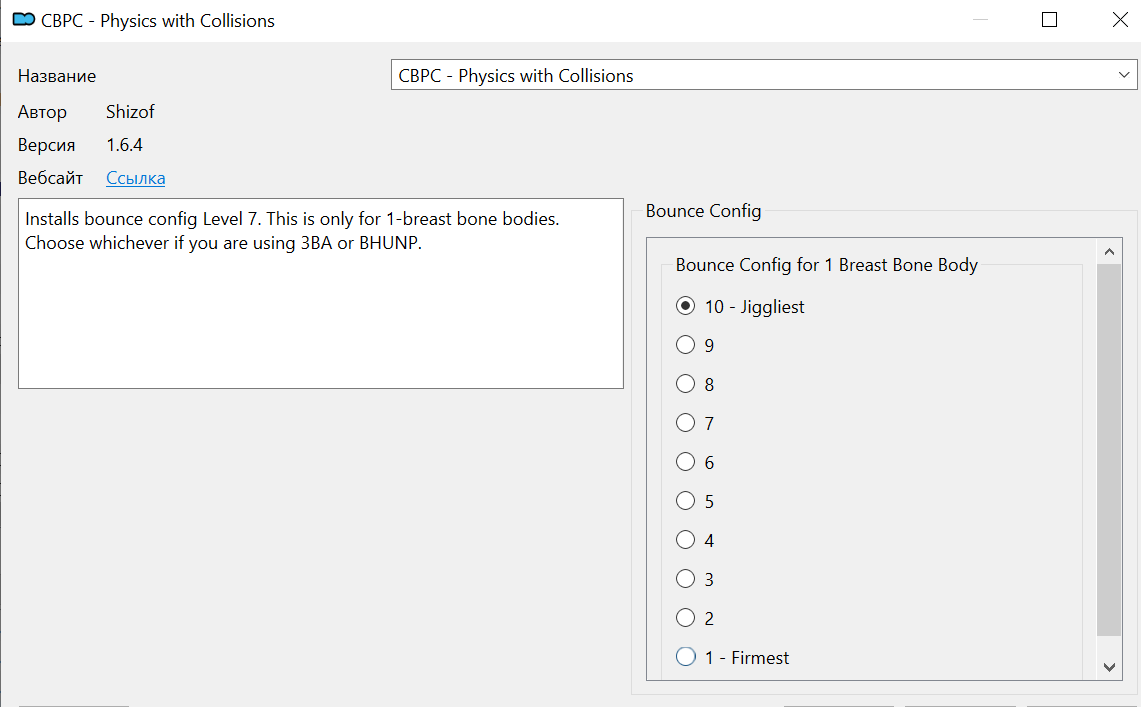Click the CBPC app icon in title bar
This screenshot has width=1141, height=707.
23,20
